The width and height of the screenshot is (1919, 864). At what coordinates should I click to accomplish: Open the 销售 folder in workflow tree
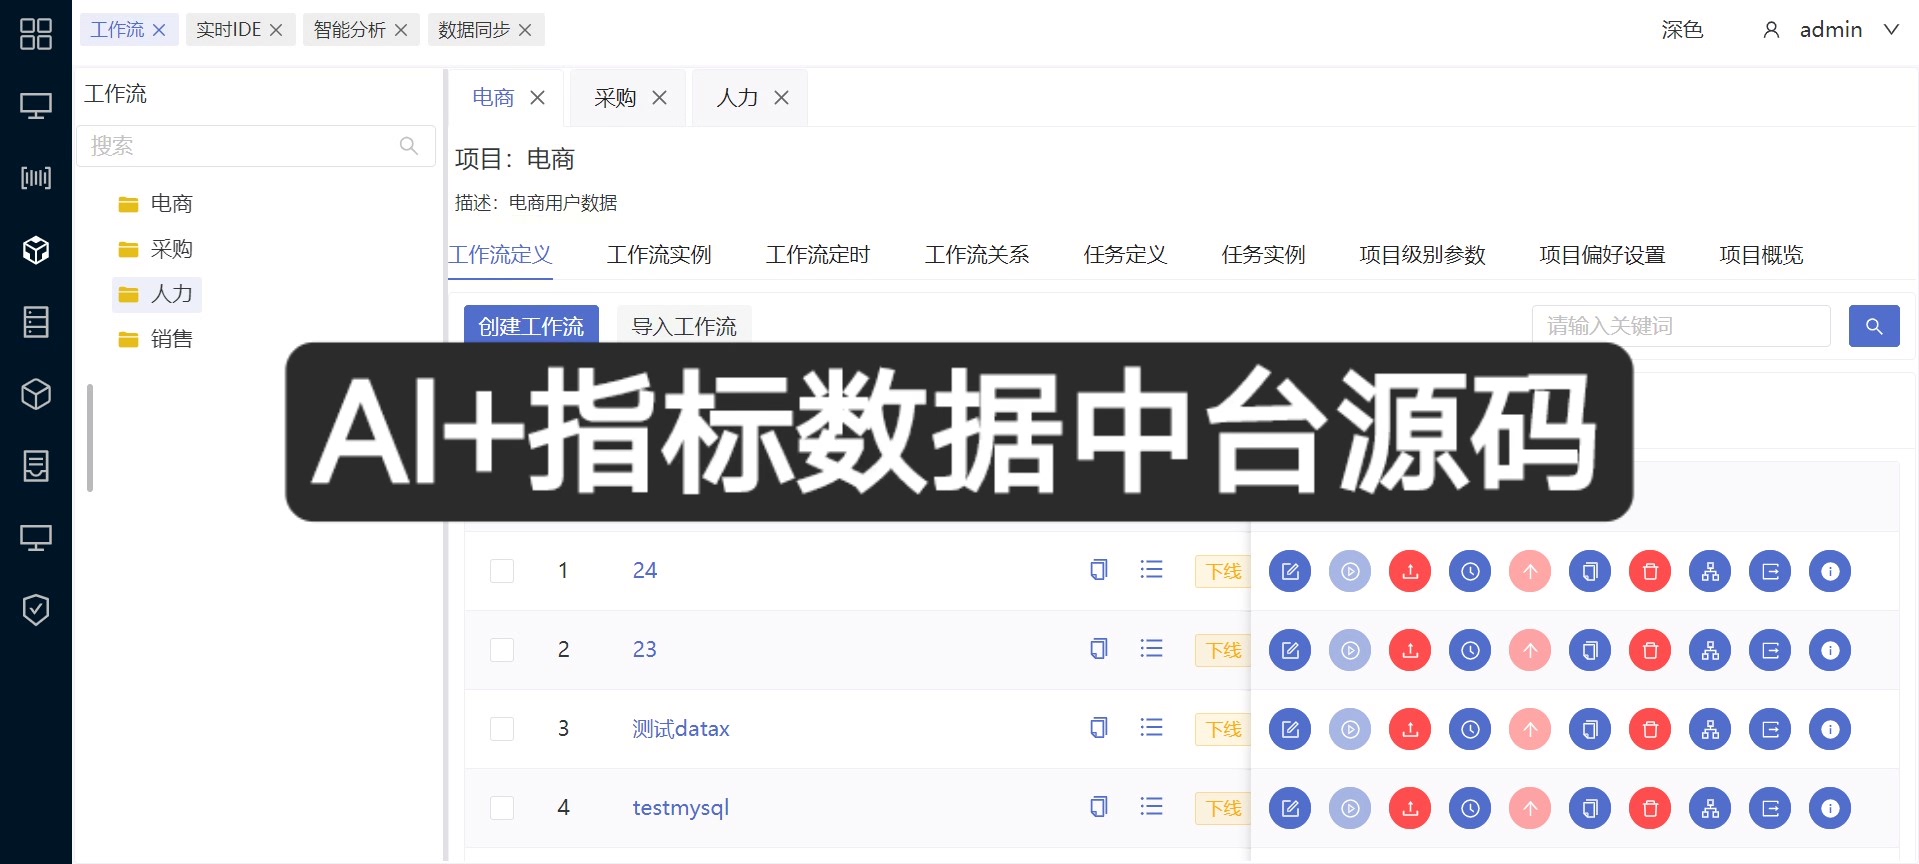[171, 339]
